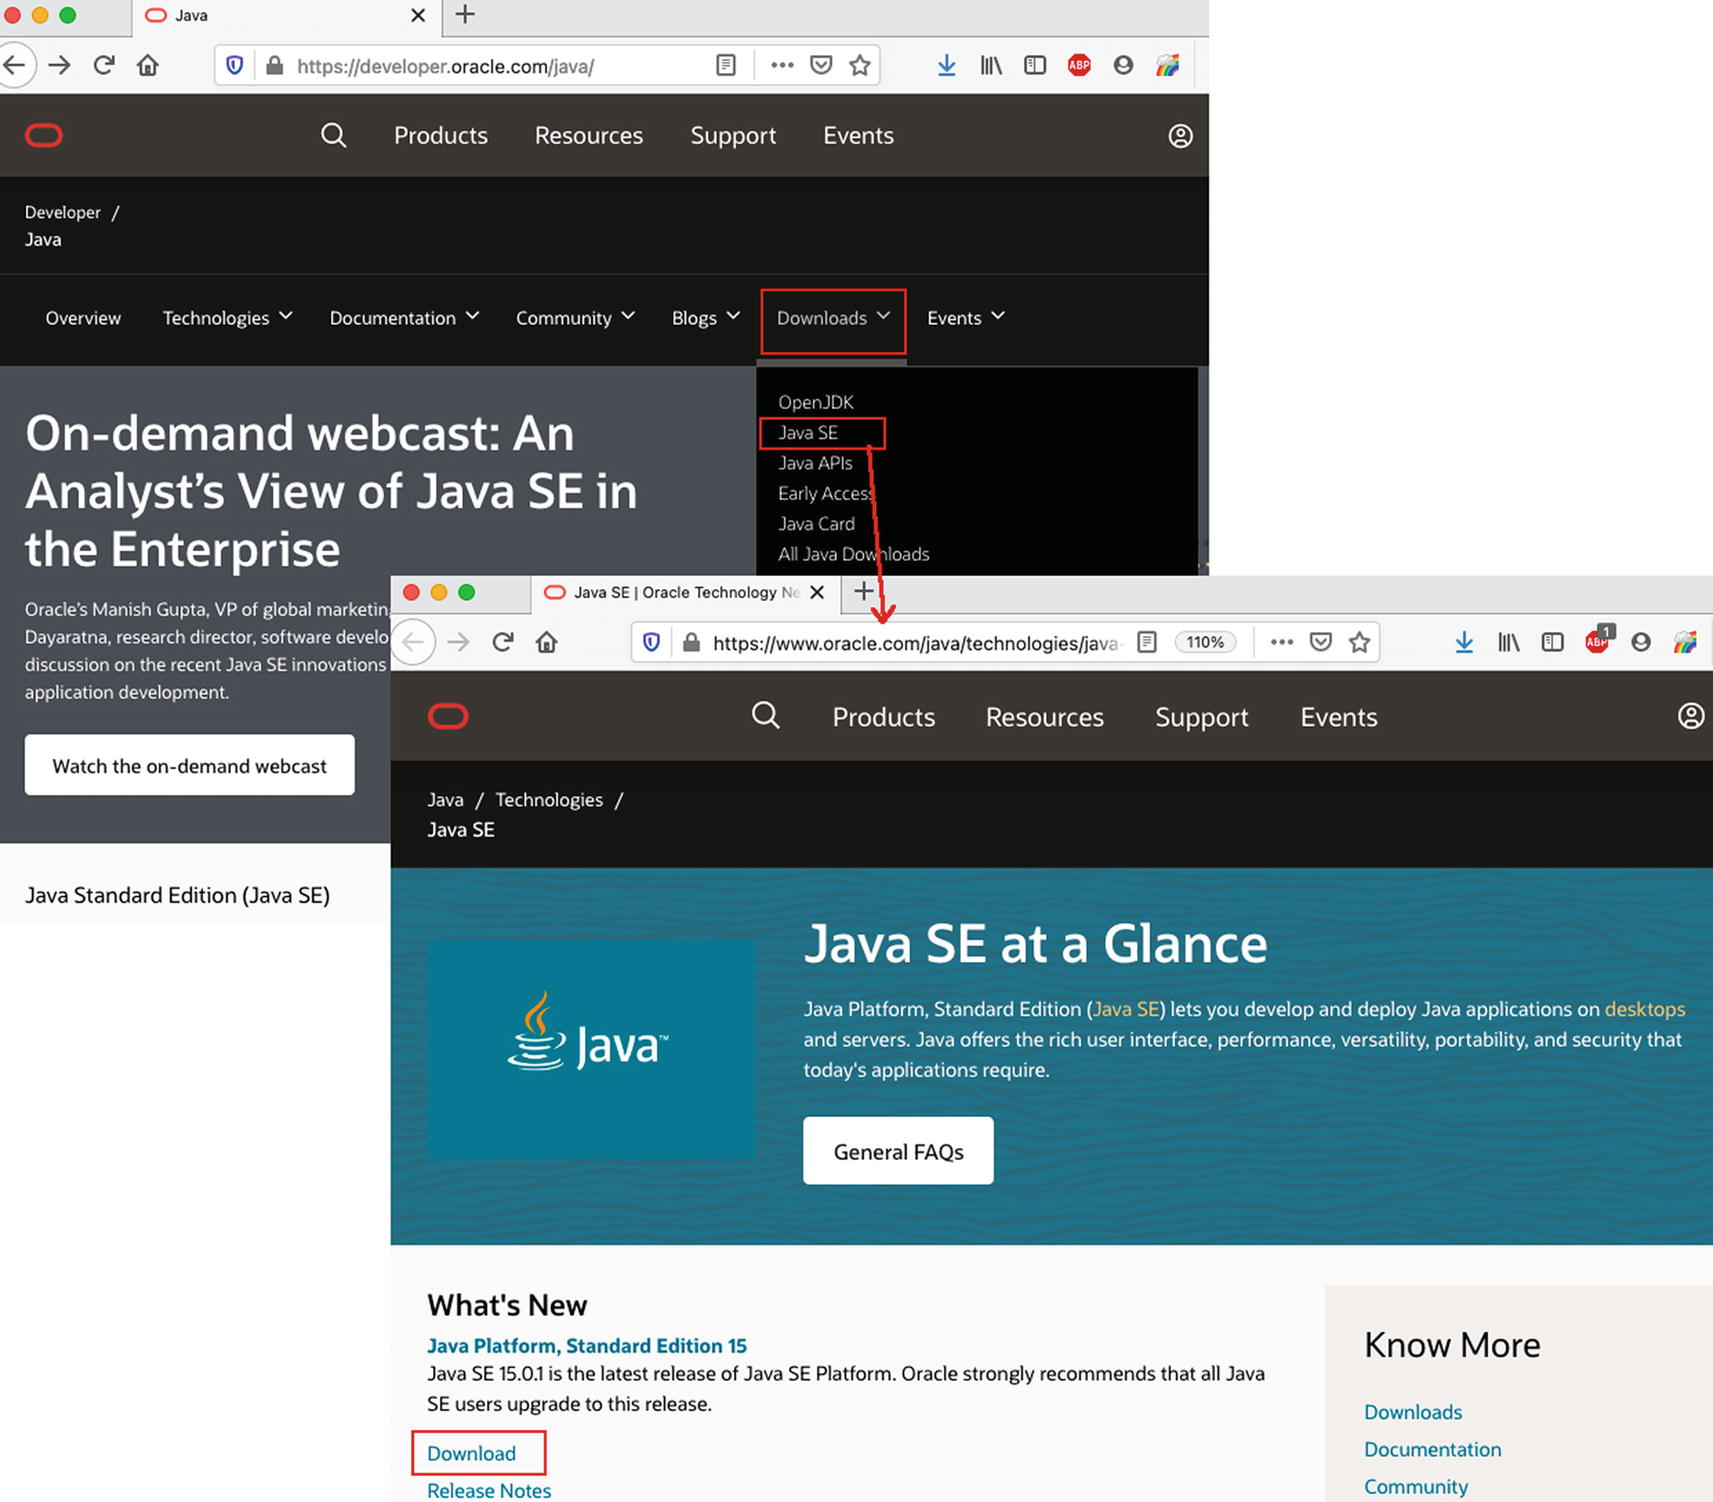Image resolution: width=1713 pixels, height=1502 pixels.
Task: Open downloads panel in back Java window
Action: point(946,65)
